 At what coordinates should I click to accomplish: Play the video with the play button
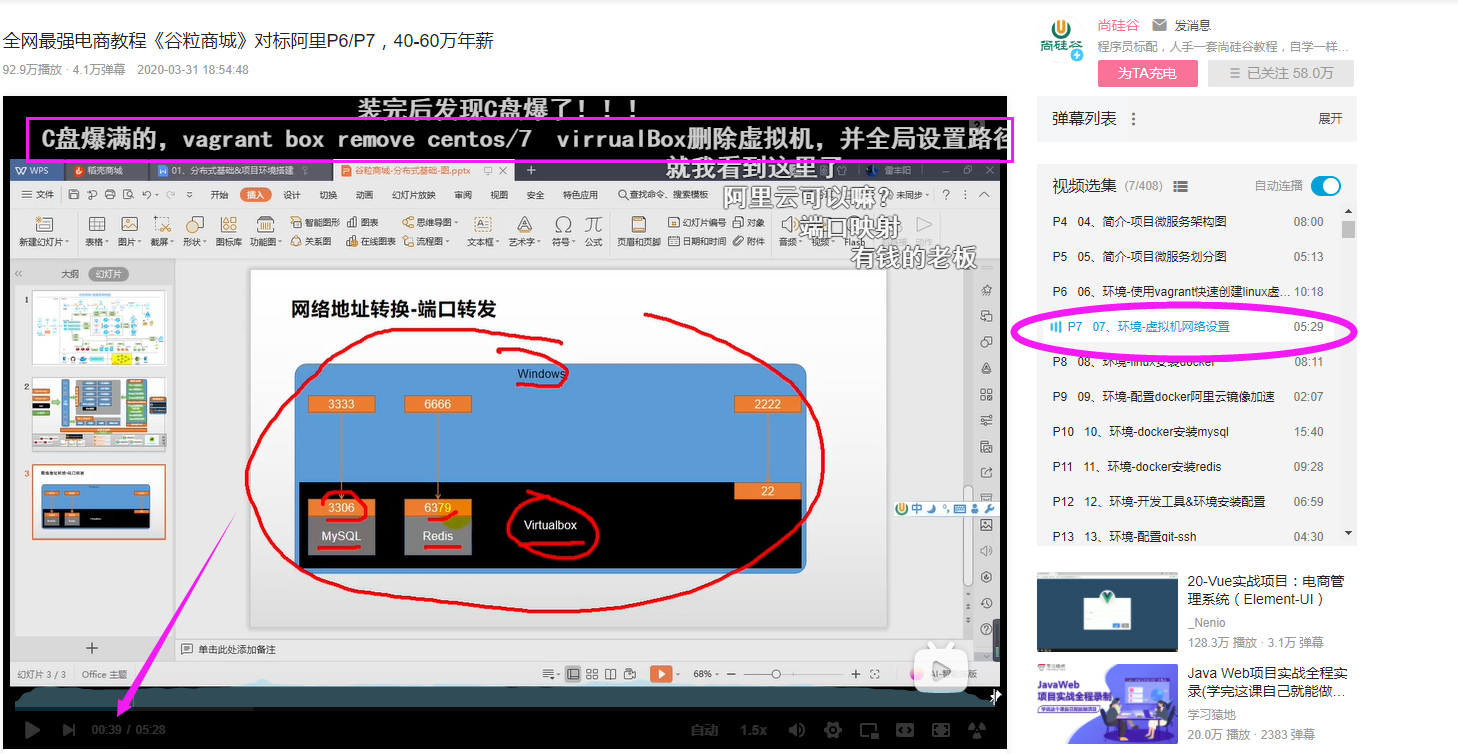32,730
